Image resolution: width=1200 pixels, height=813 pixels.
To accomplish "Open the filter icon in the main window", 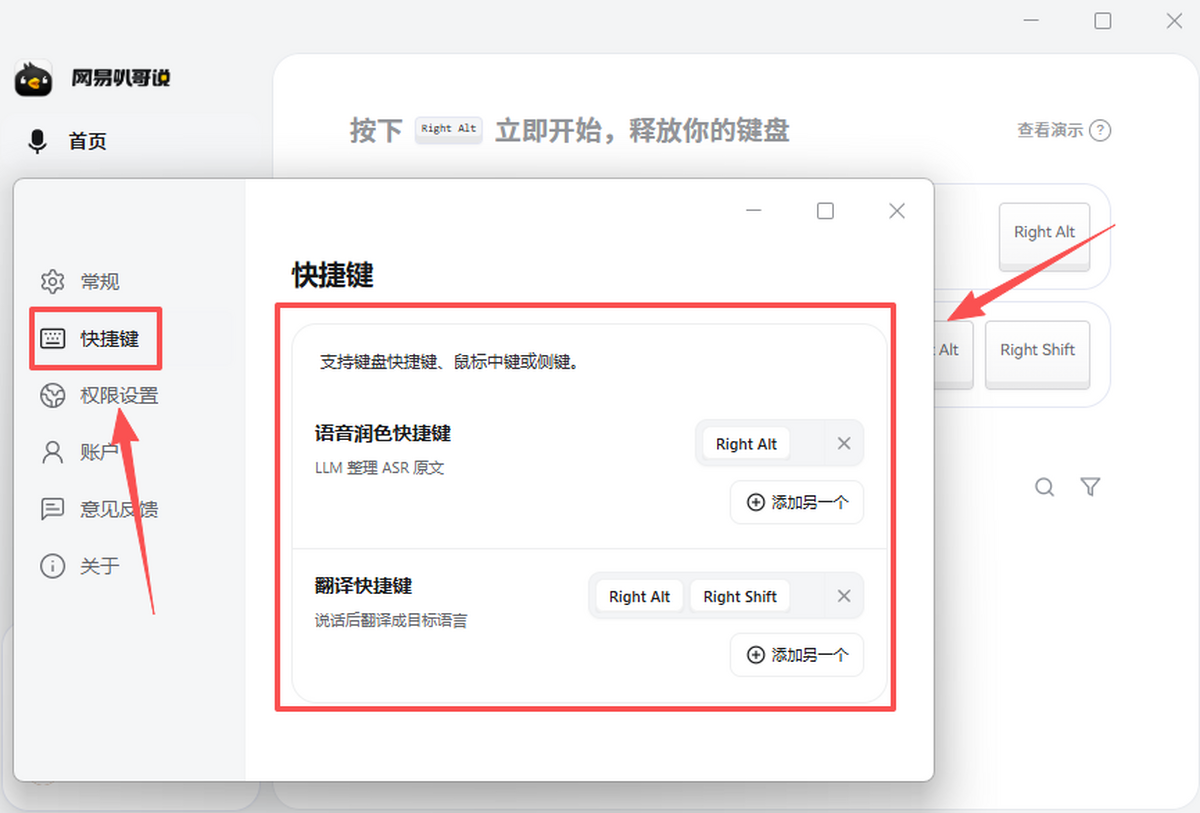I will click(x=1091, y=487).
